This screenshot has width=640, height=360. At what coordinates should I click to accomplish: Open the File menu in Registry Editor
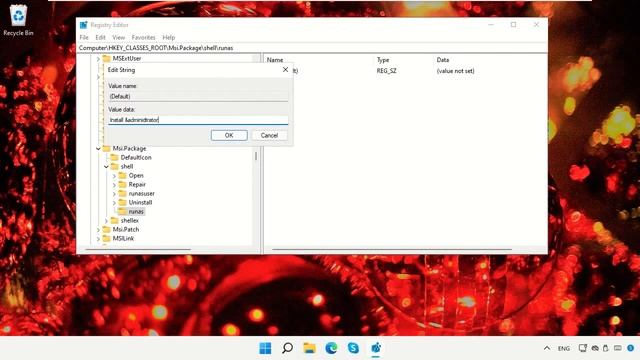coord(84,37)
